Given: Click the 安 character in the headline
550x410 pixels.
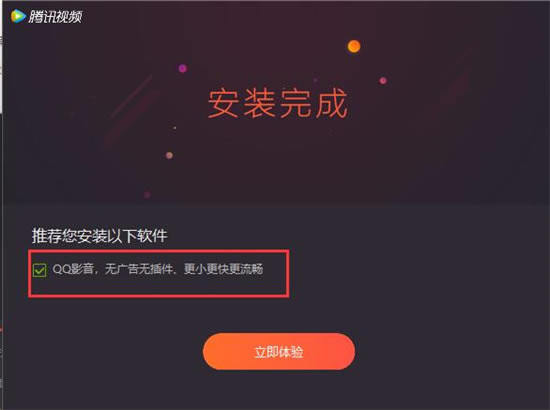Looking at the screenshot, I should 224,103.
